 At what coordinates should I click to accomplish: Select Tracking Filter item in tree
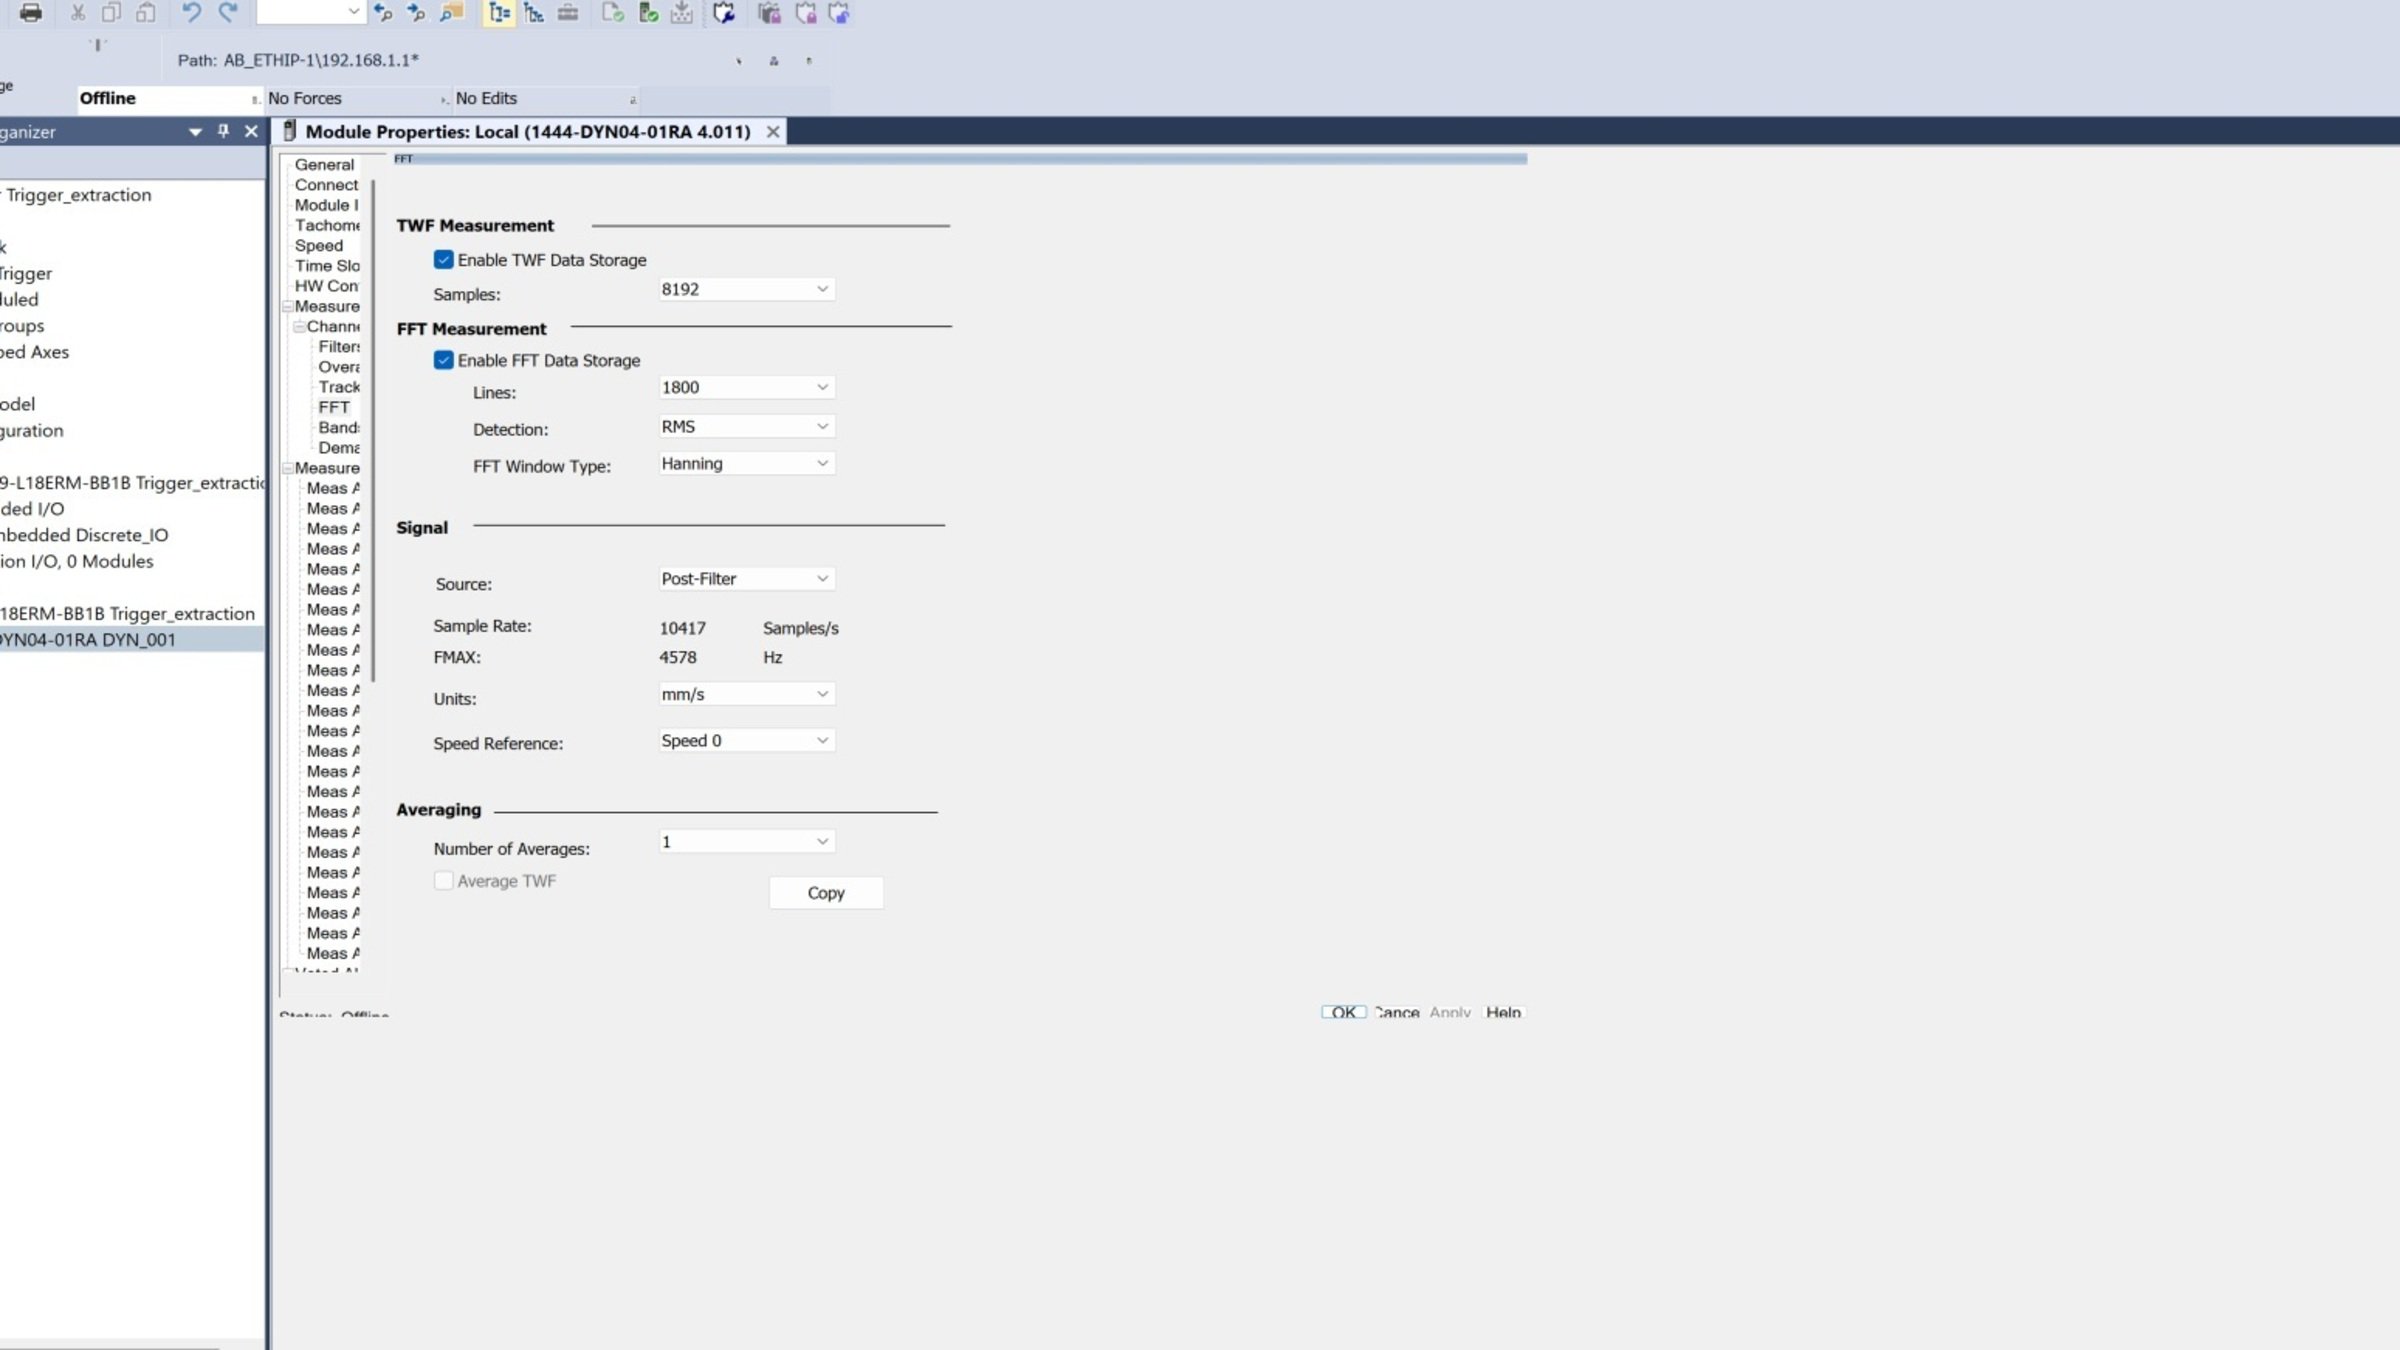pos(339,387)
